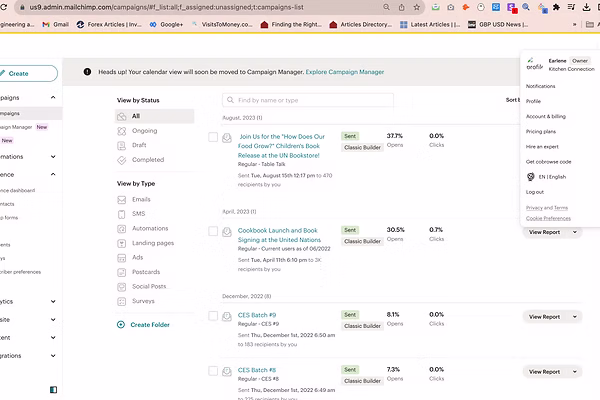Open Account & billing menu item

546,116
